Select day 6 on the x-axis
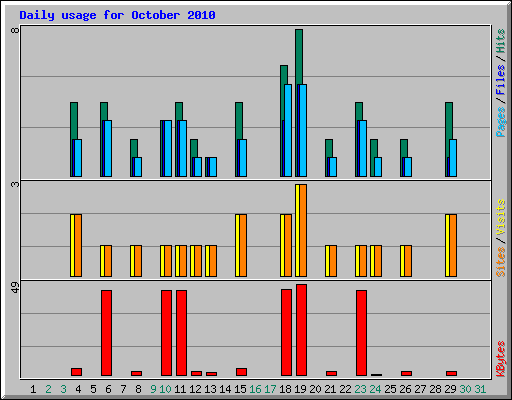Viewport: 512px width, 400px height. 108,389
